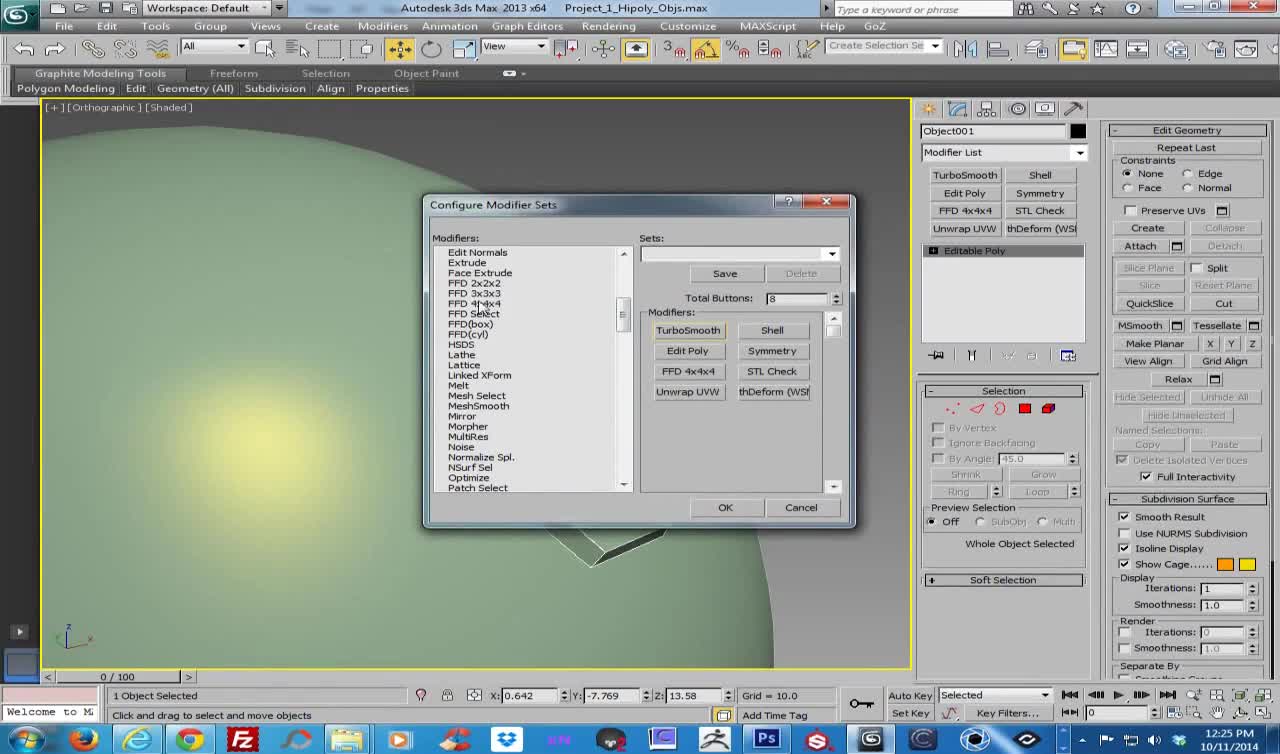Open the Modify command panel tab
The height and width of the screenshot is (754, 1280).
[958, 109]
